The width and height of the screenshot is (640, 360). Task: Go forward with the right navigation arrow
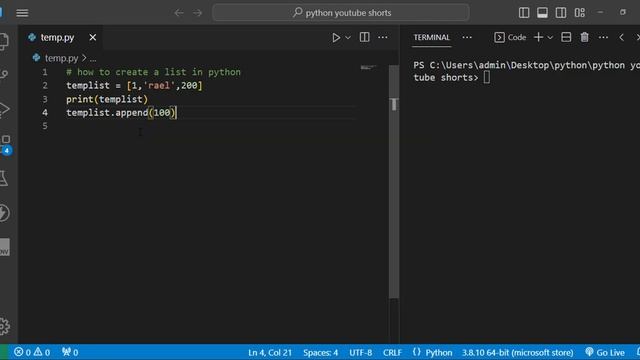point(198,13)
